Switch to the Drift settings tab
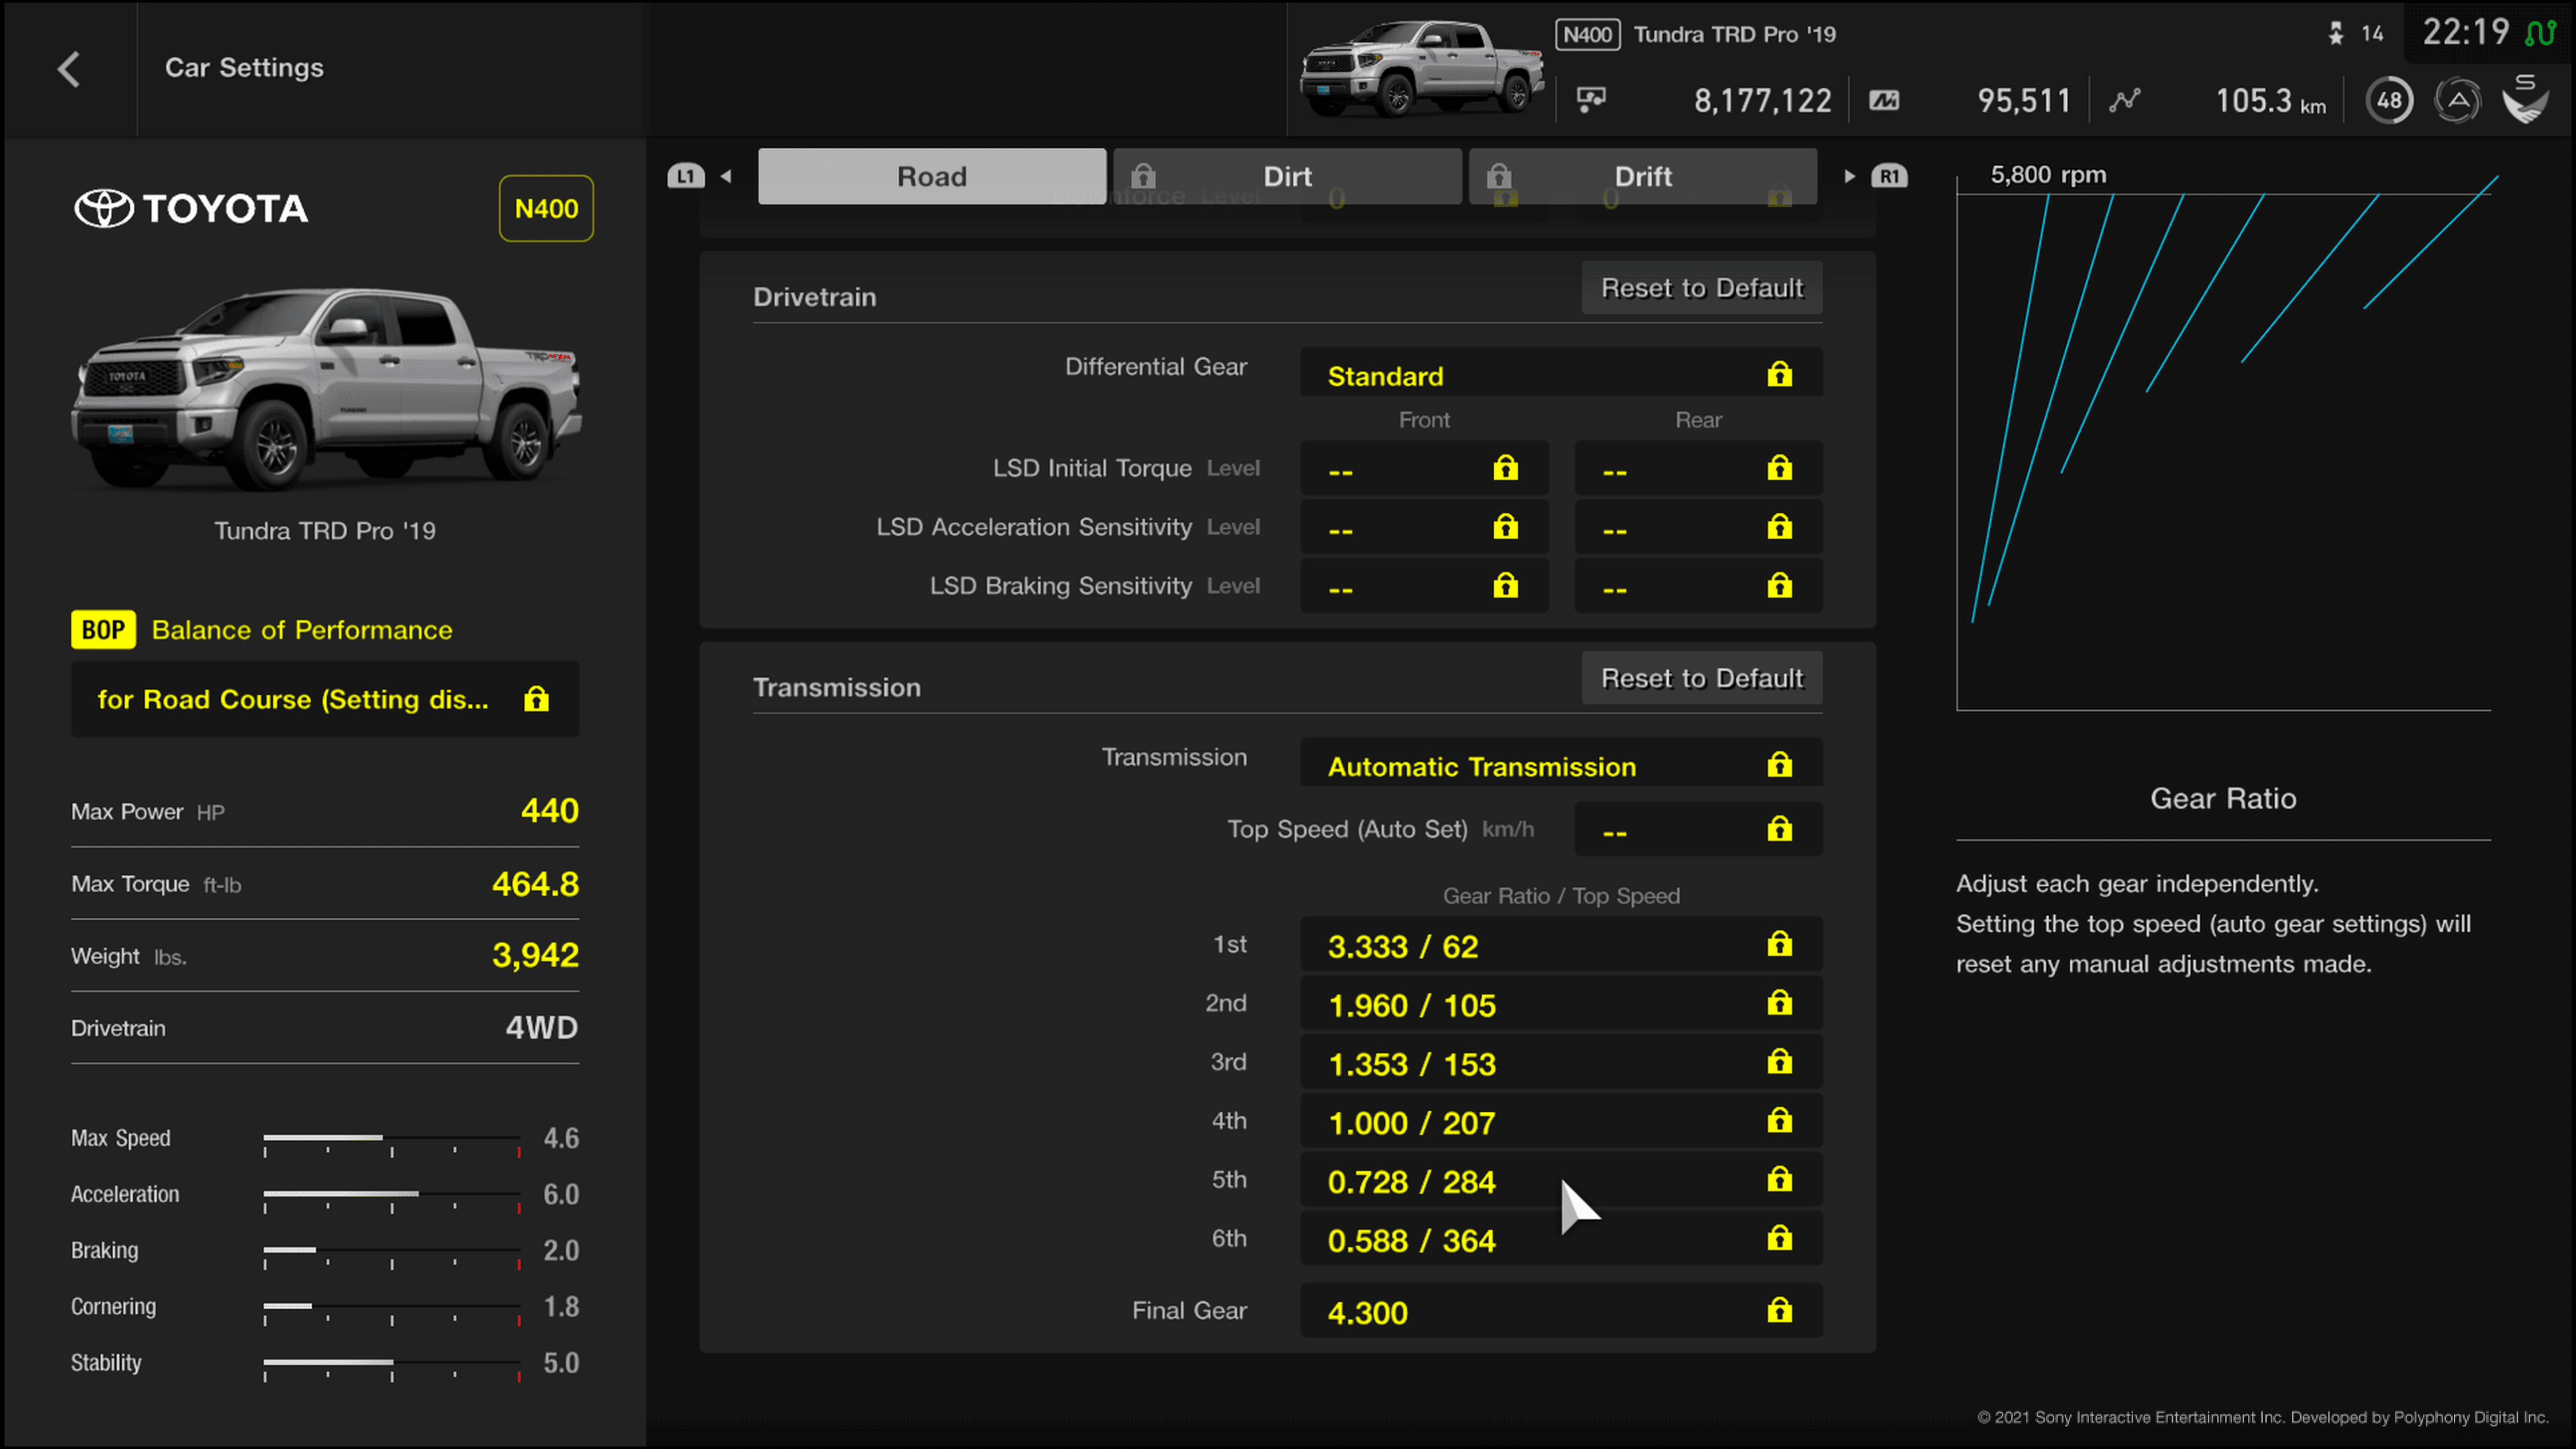Image resolution: width=2576 pixels, height=1449 pixels. (x=1640, y=175)
